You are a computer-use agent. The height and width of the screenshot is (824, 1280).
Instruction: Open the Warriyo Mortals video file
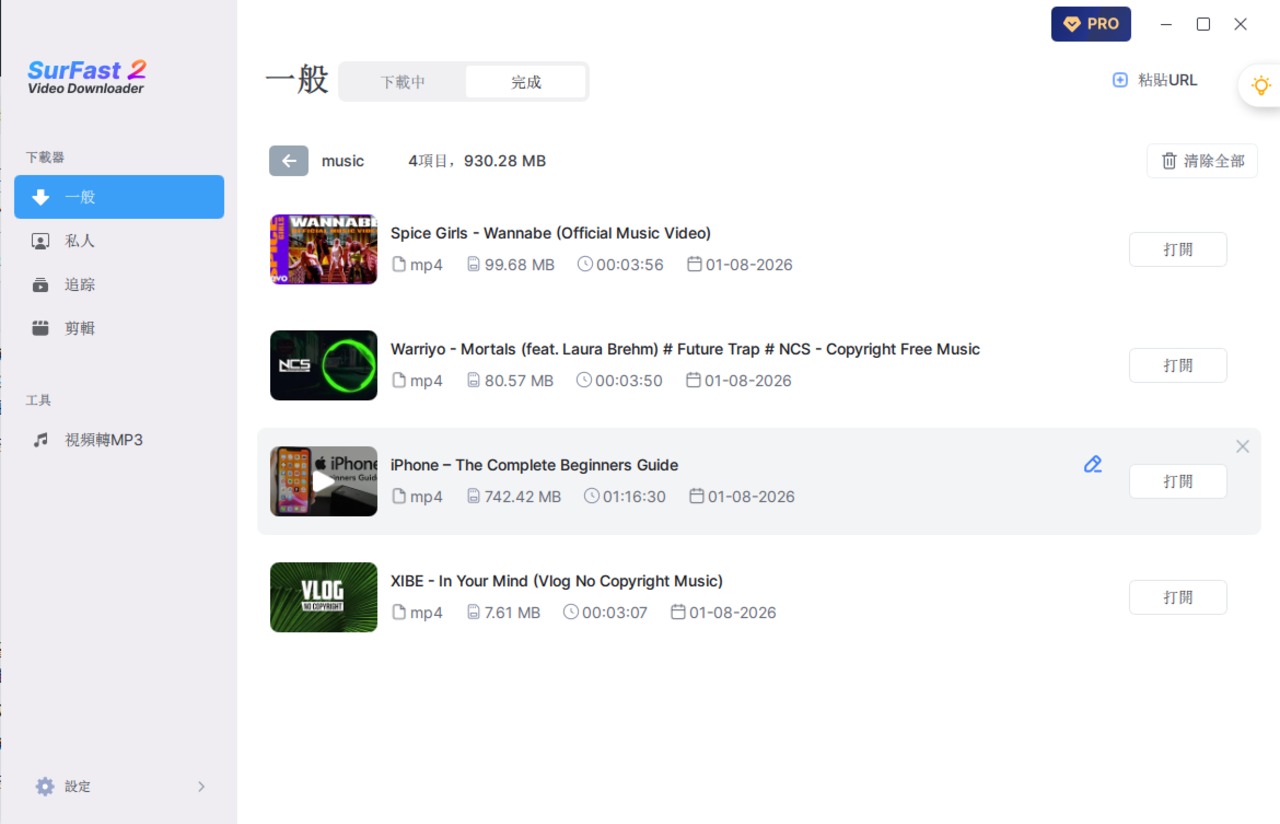[x=1177, y=366]
